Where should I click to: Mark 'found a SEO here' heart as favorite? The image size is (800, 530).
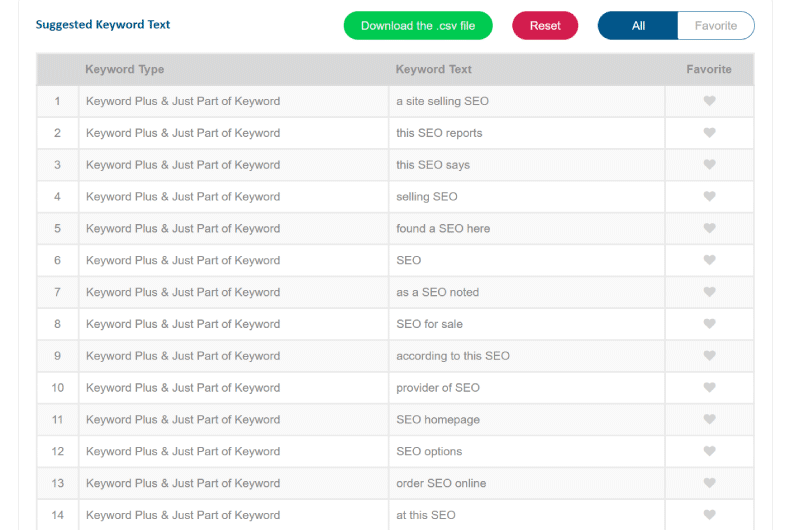[x=709, y=228]
